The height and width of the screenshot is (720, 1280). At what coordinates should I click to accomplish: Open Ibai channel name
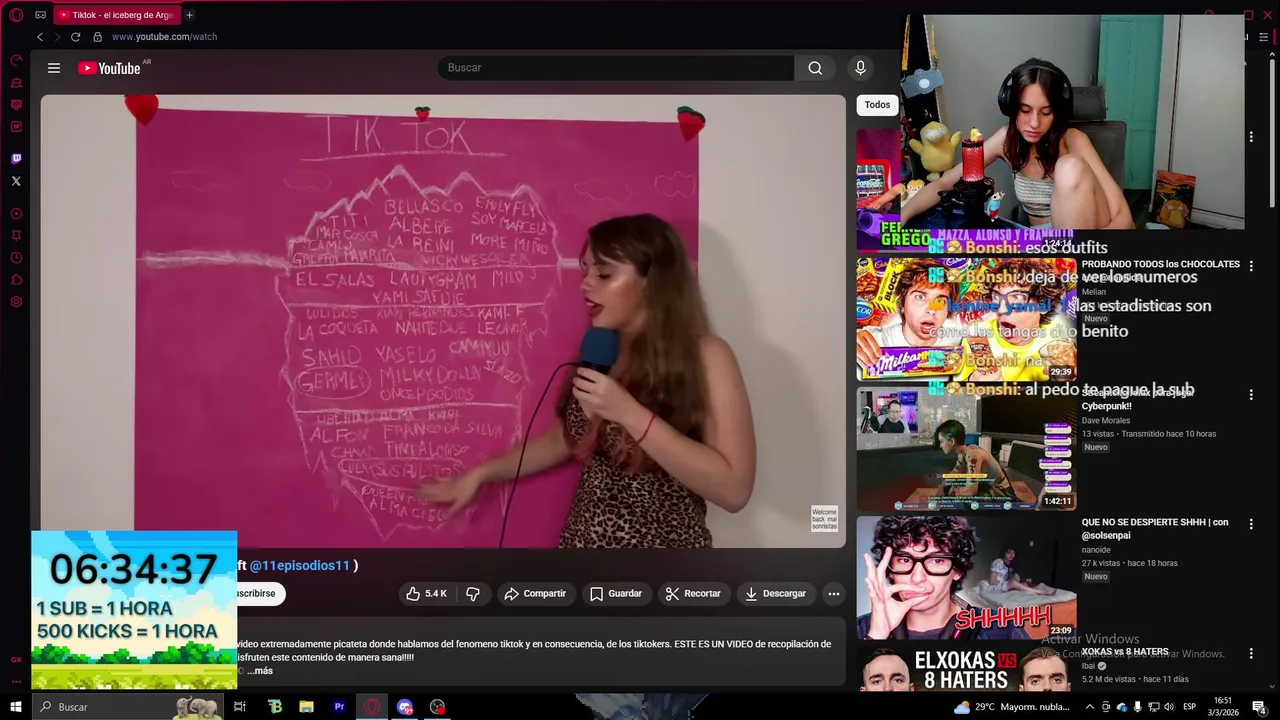pyautogui.click(x=1088, y=666)
